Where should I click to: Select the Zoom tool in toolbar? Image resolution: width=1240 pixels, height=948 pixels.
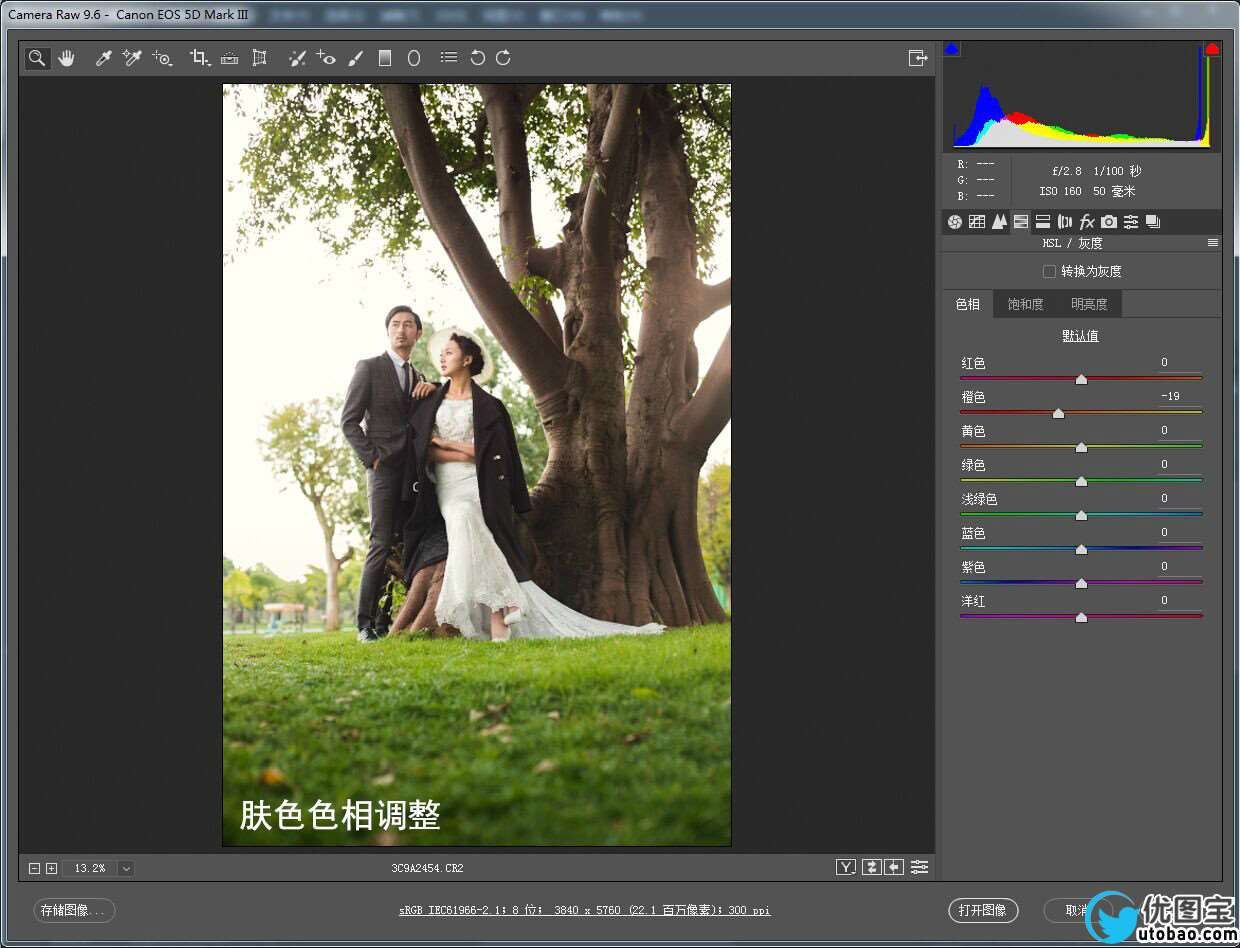click(37, 58)
